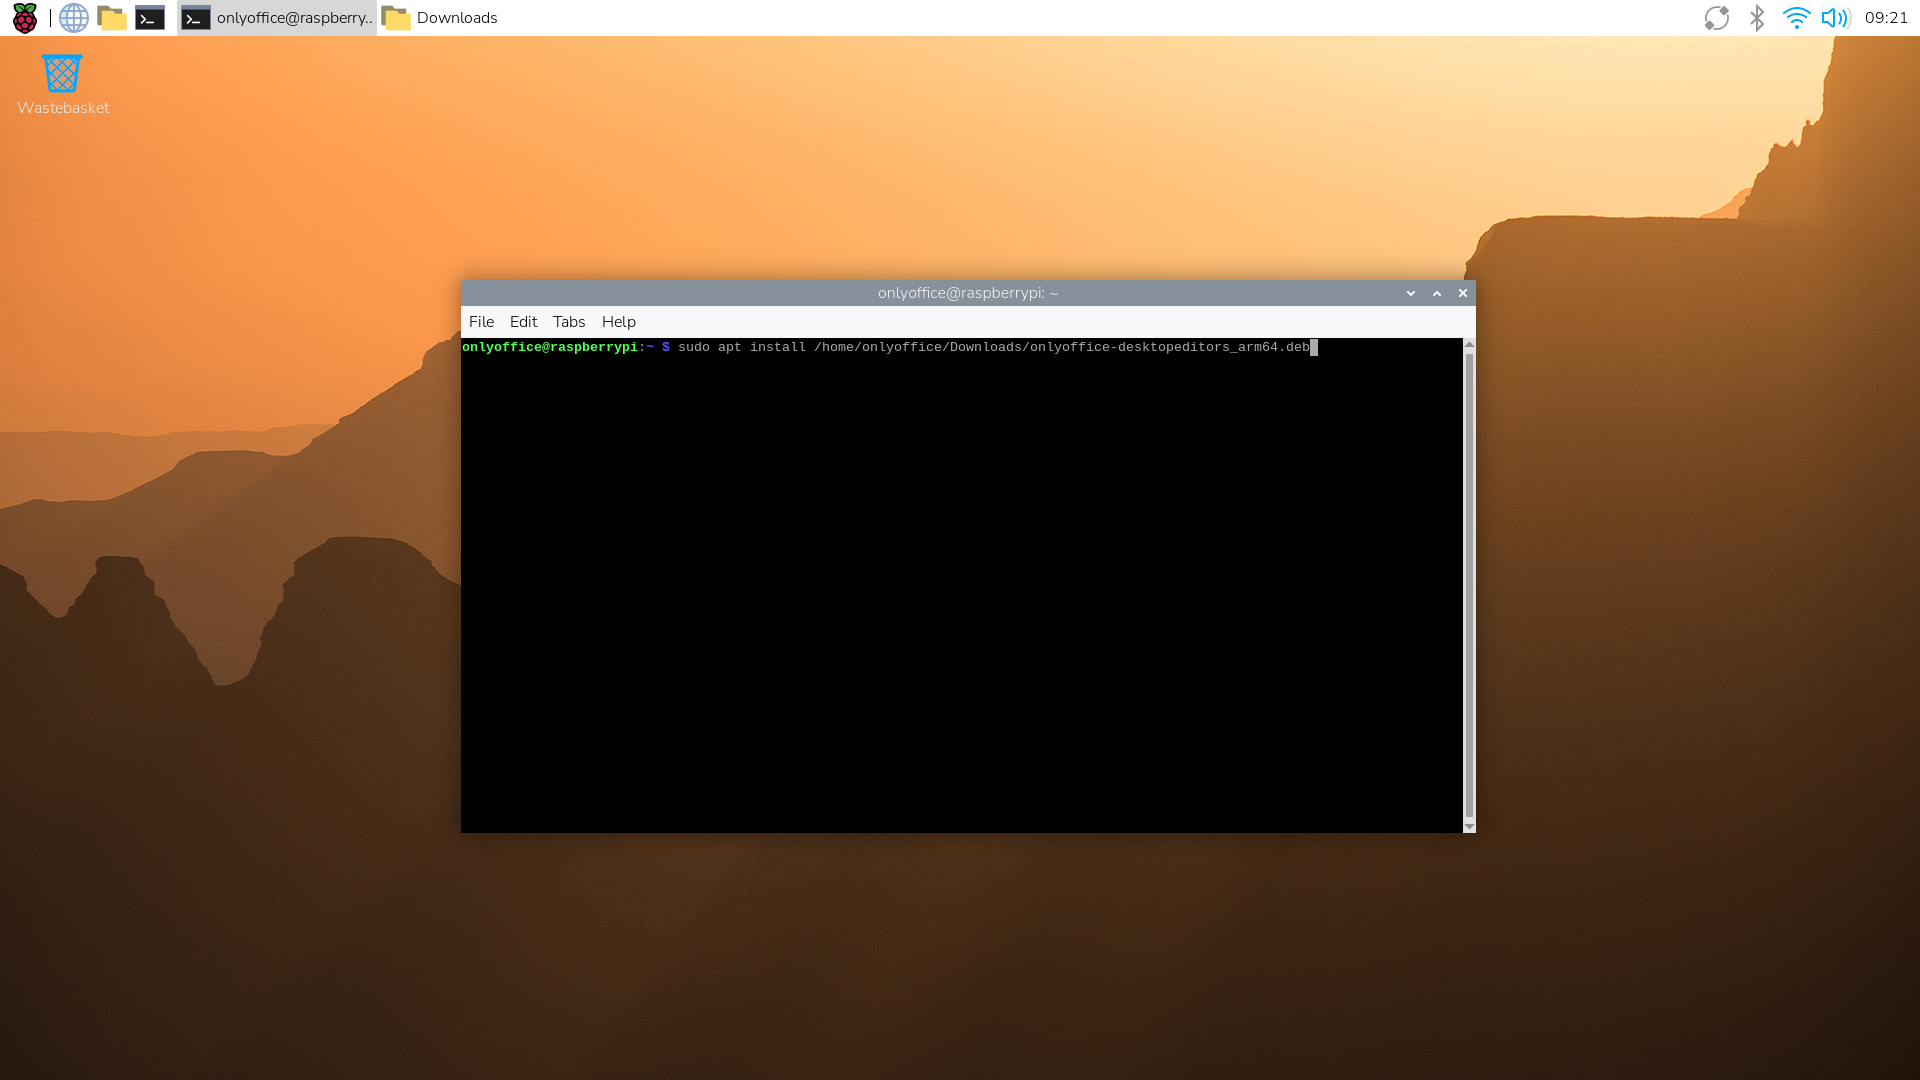Image resolution: width=1920 pixels, height=1080 pixels.
Task: Launch a new terminal from the taskbar
Action: pyautogui.click(x=150, y=17)
